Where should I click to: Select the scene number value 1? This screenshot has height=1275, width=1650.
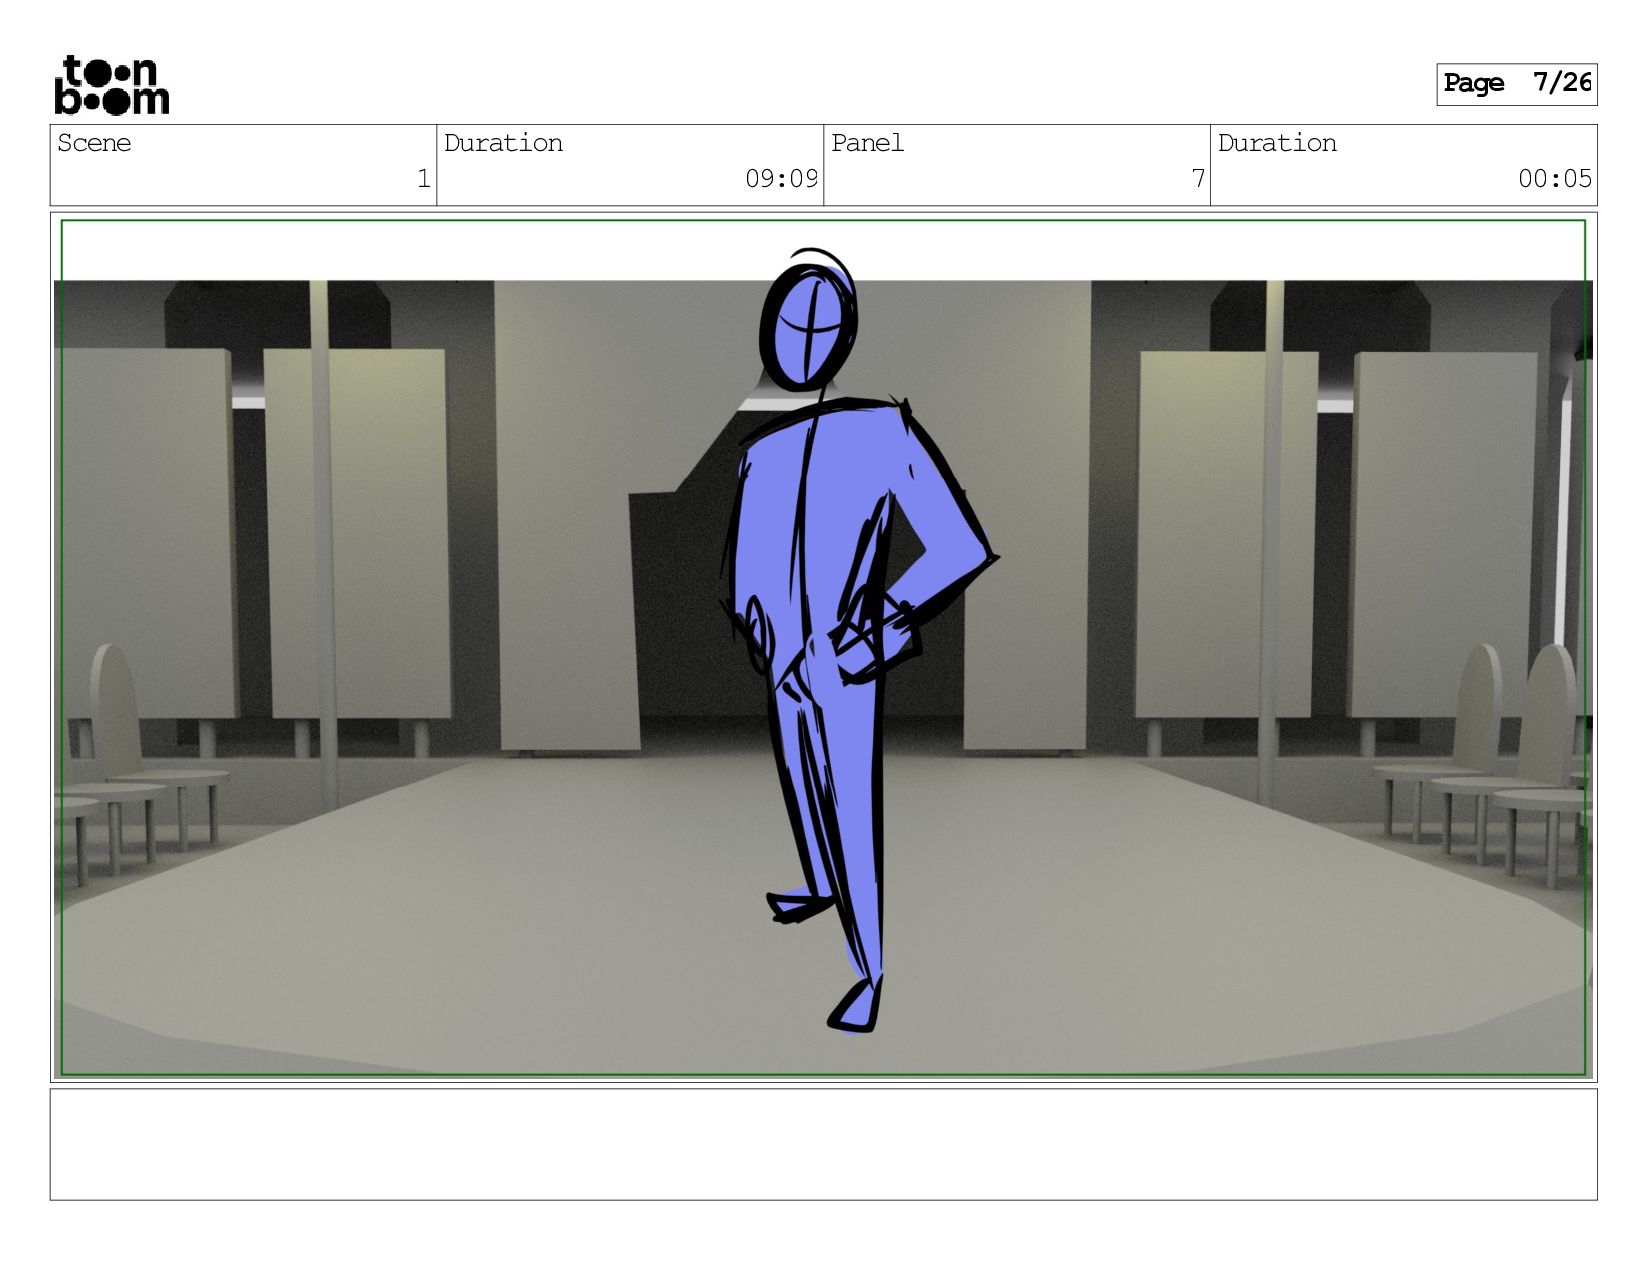423,179
